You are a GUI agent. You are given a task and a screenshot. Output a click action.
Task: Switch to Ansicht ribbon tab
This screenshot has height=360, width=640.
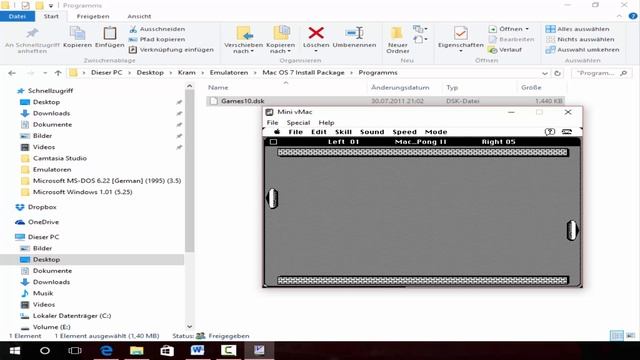(139, 16)
